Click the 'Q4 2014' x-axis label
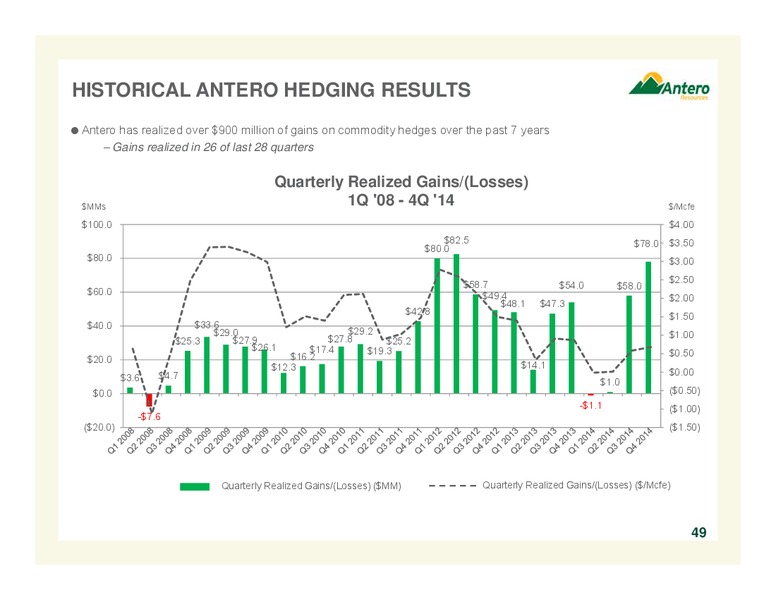Screen dimensions: 776x600 [x=640, y=440]
